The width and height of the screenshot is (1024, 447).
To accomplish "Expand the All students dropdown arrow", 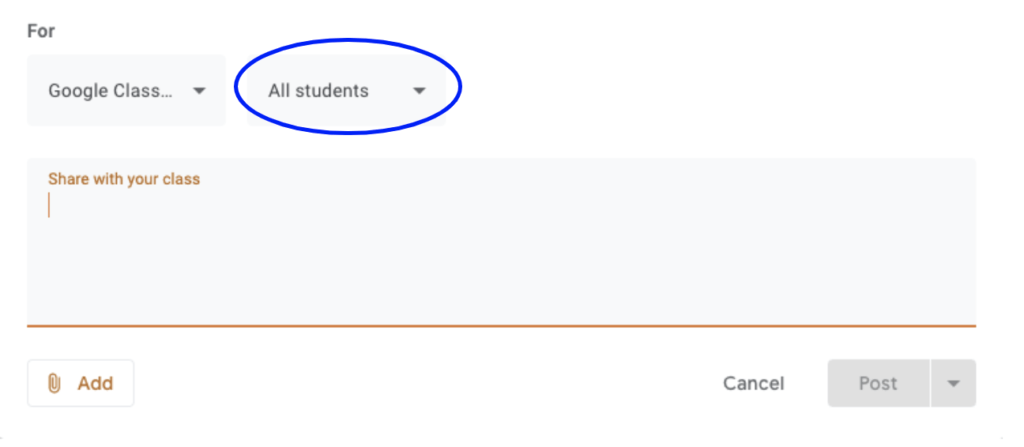I will (419, 91).
